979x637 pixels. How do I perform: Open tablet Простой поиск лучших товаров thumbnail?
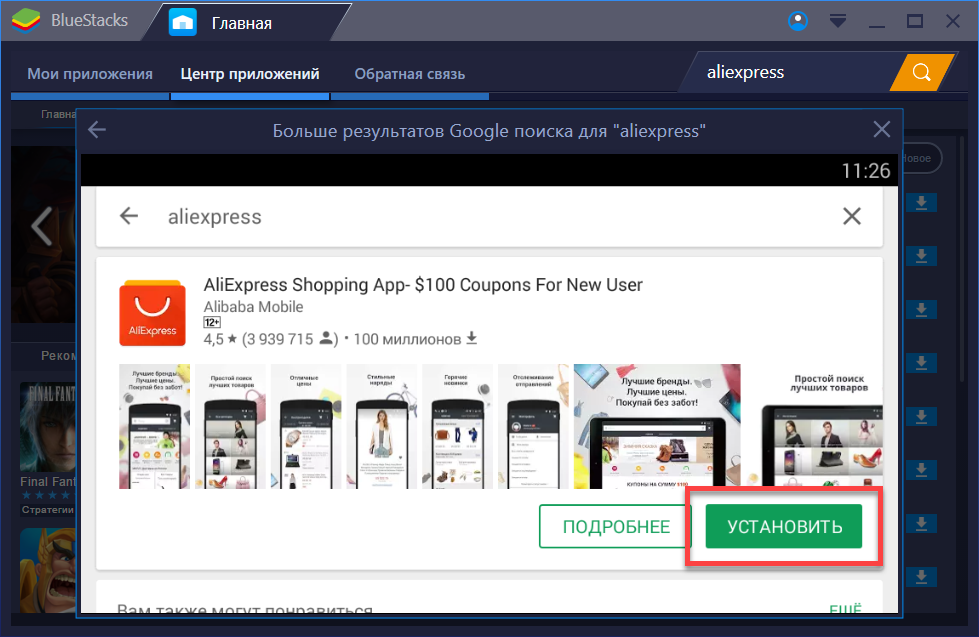(x=814, y=426)
